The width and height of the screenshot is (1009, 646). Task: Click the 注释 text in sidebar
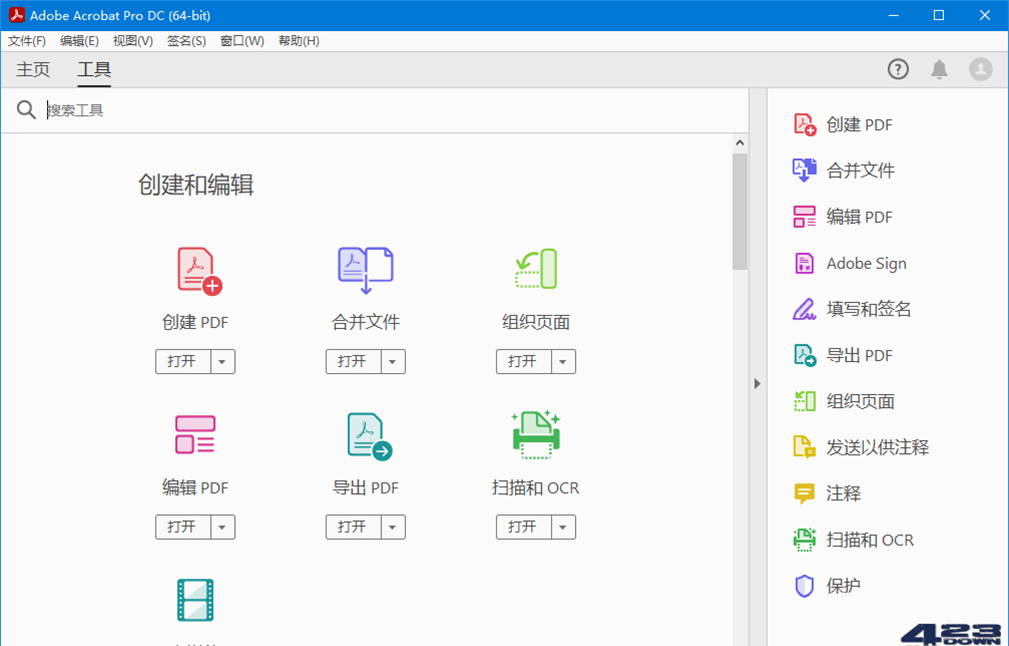point(844,494)
